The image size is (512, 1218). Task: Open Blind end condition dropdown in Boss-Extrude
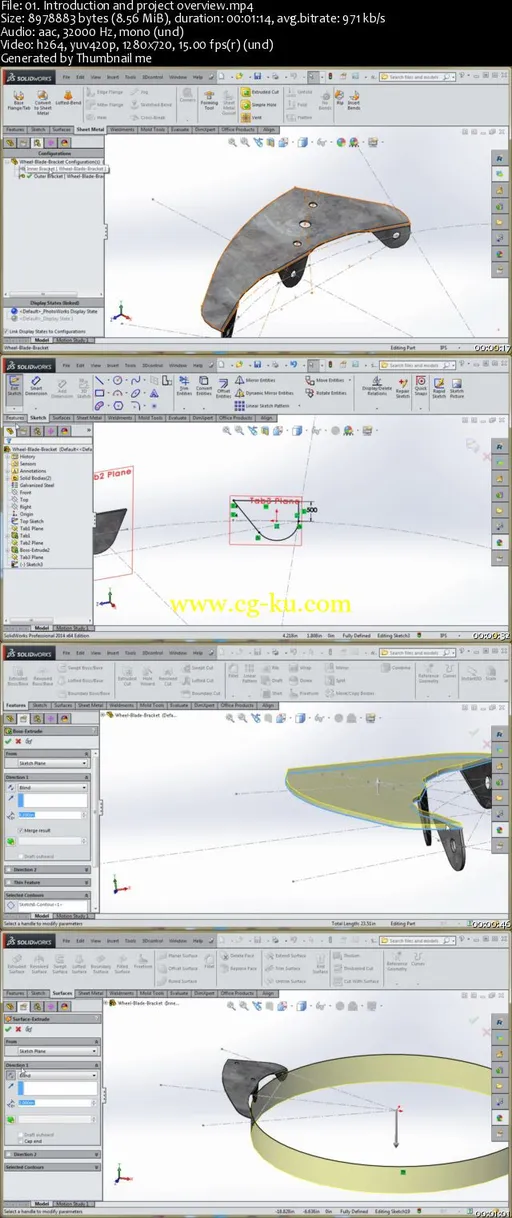[52, 787]
